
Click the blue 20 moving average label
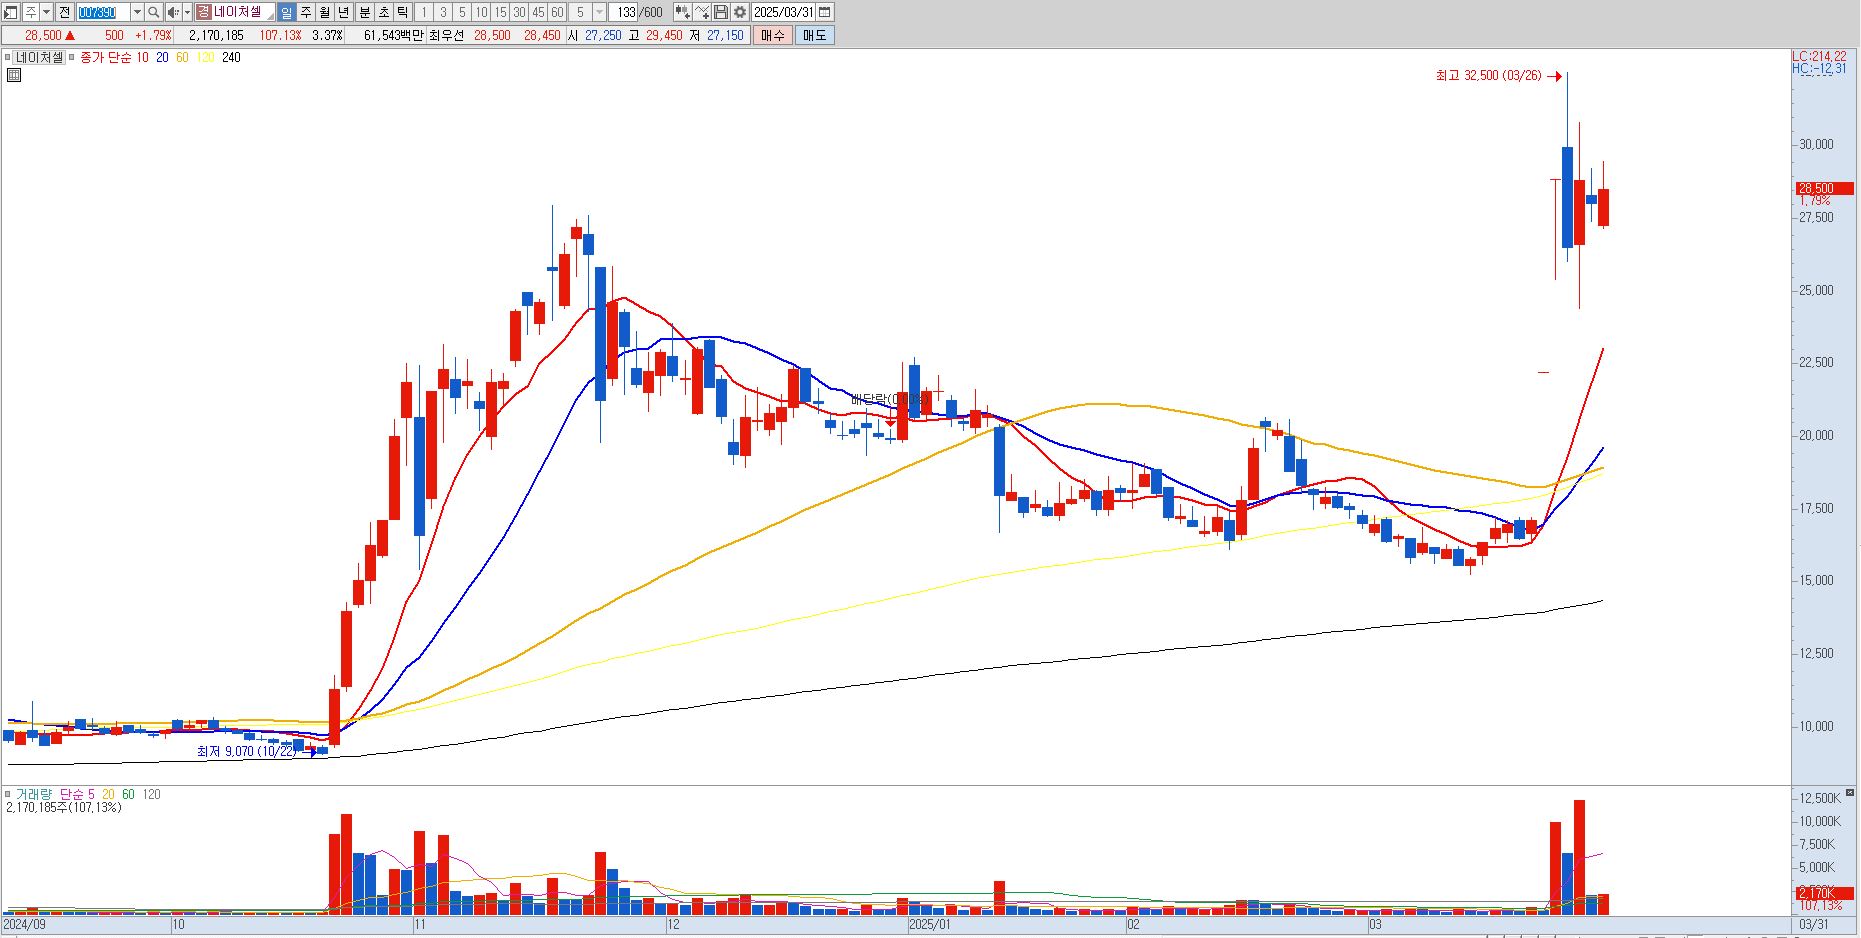162,58
